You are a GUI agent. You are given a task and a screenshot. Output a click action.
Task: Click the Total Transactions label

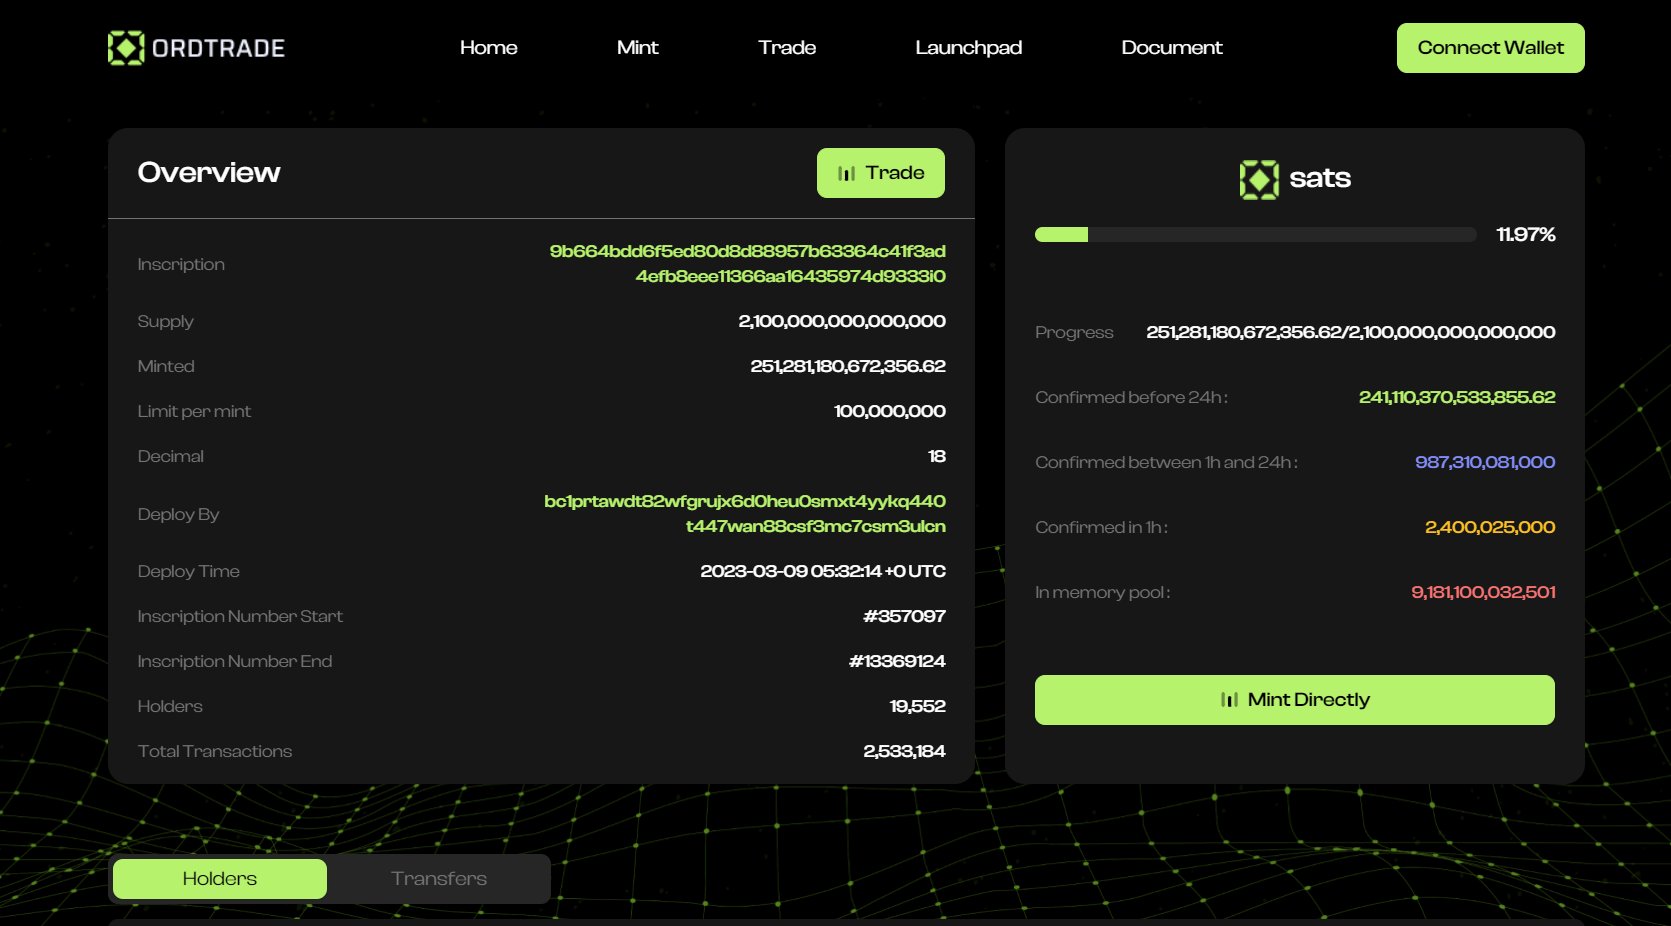point(215,751)
